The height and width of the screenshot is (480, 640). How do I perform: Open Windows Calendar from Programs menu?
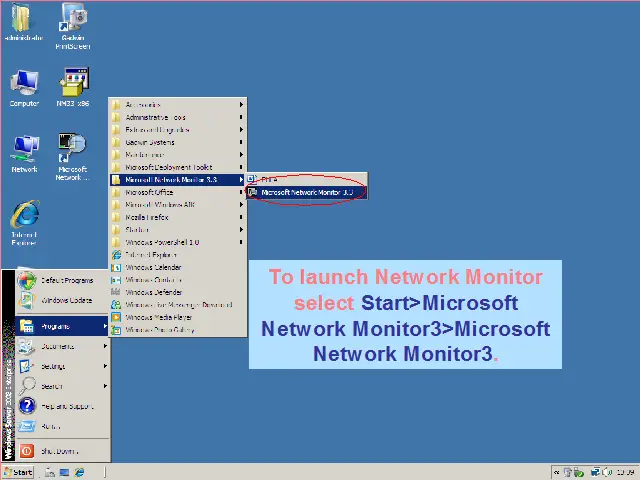(153, 267)
